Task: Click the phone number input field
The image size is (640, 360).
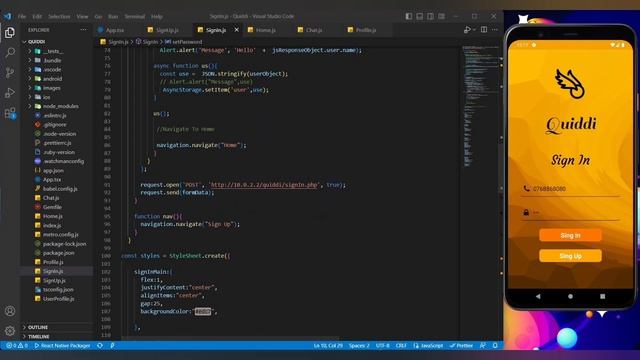Action: coord(570,189)
